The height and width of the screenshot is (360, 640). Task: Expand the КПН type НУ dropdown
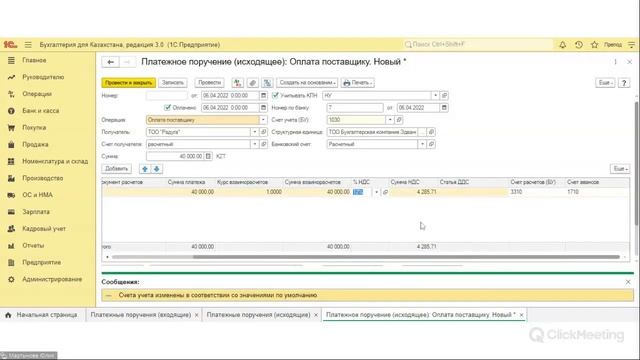pyautogui.click(x=435, y=96)
